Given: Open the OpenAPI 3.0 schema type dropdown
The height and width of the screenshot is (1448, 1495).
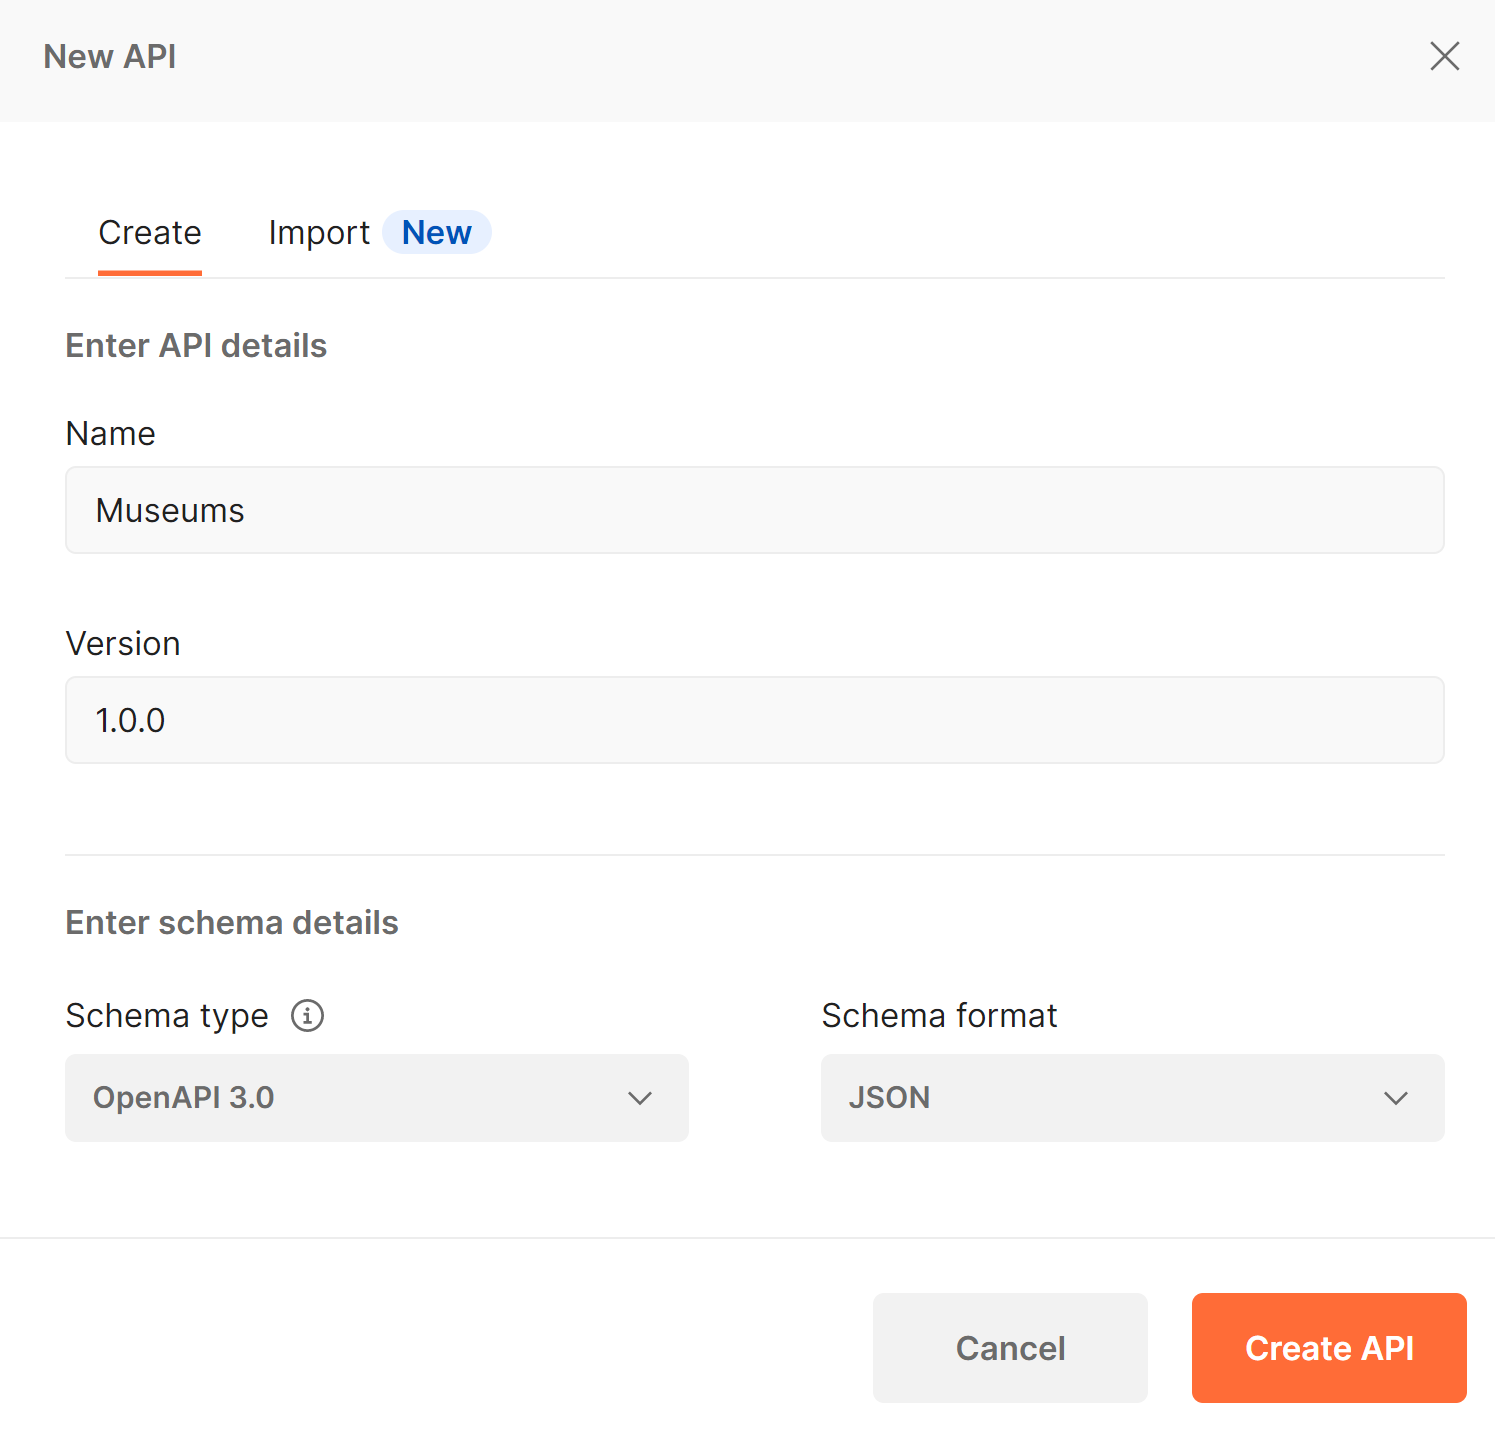Looking at the screenshot, I should (377, 1098).
